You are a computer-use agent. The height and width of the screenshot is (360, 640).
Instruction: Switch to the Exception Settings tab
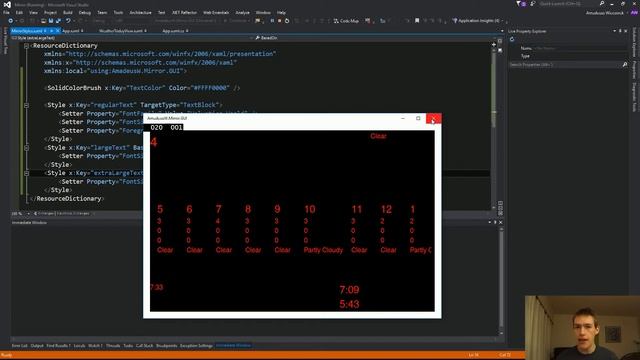(x=196, y=346)
